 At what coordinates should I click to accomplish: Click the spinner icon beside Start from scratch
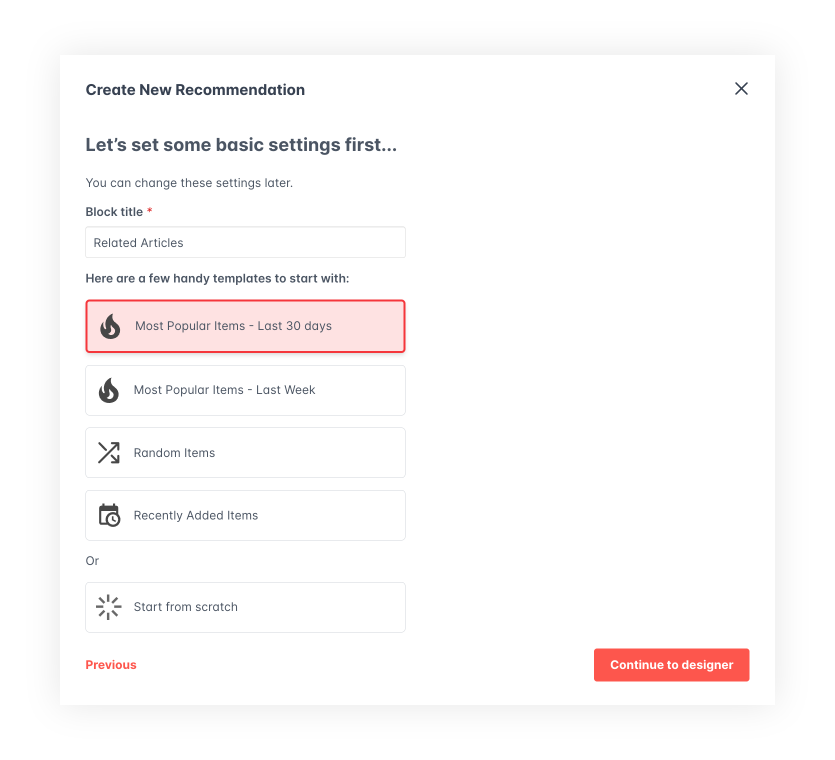(x=109, y=607)
